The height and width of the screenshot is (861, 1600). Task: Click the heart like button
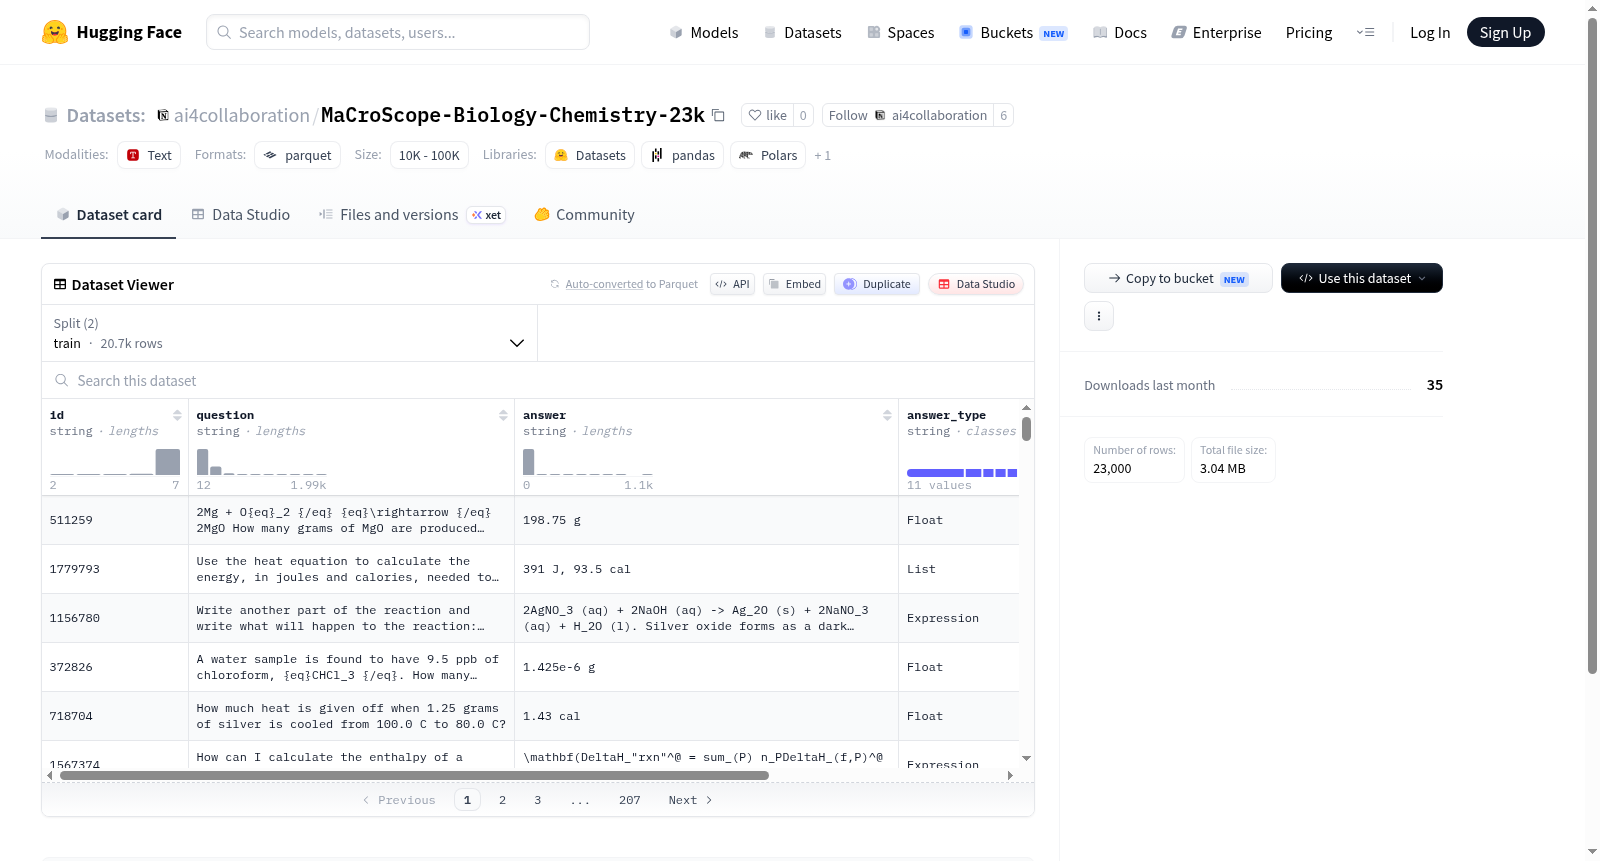pos(767,115)
